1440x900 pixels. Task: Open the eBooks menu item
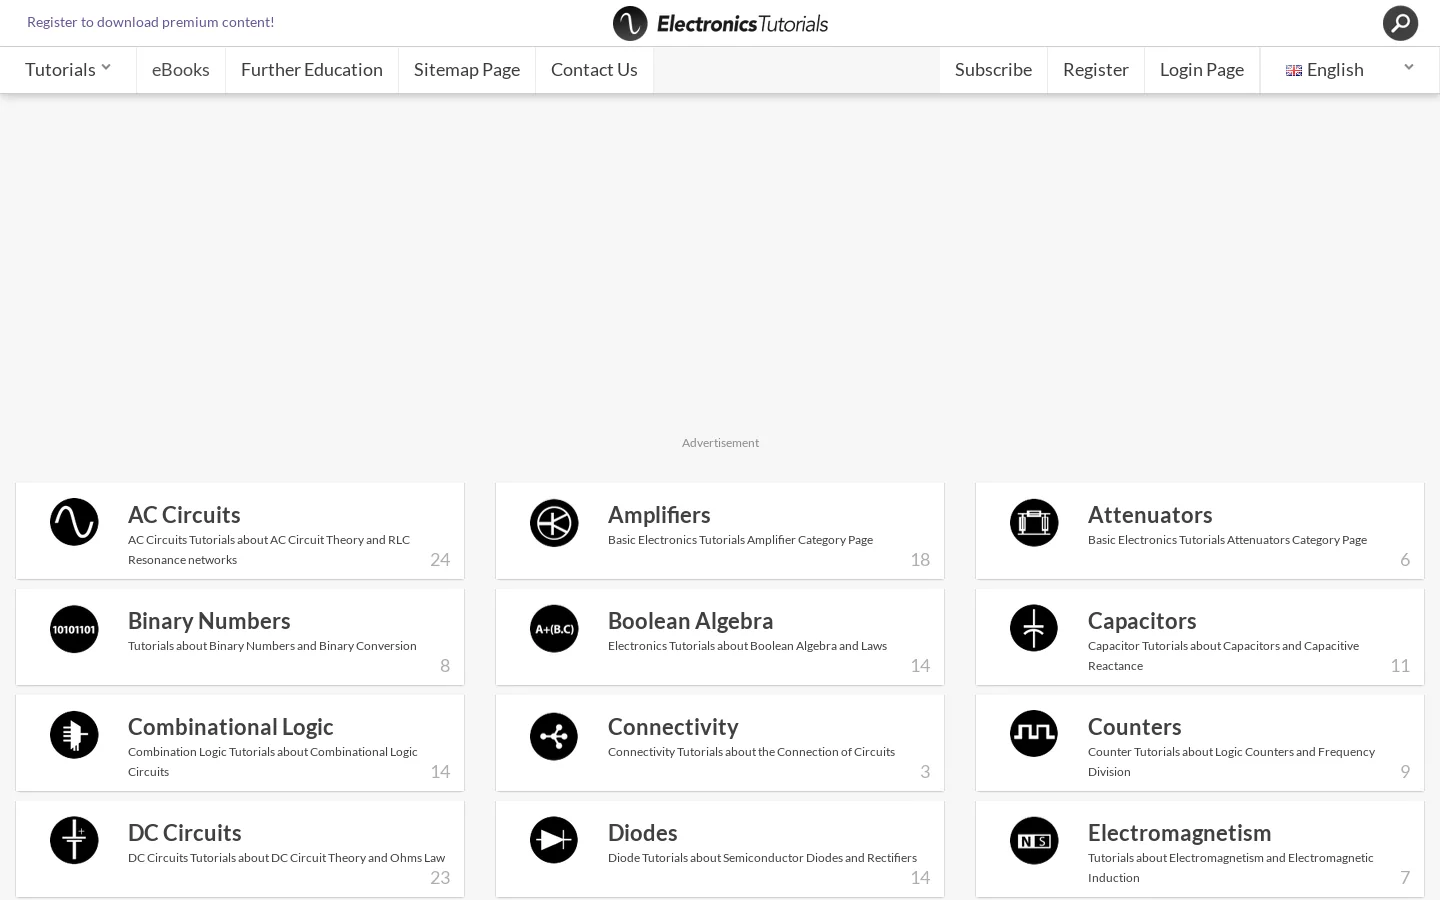coord(181,70)
